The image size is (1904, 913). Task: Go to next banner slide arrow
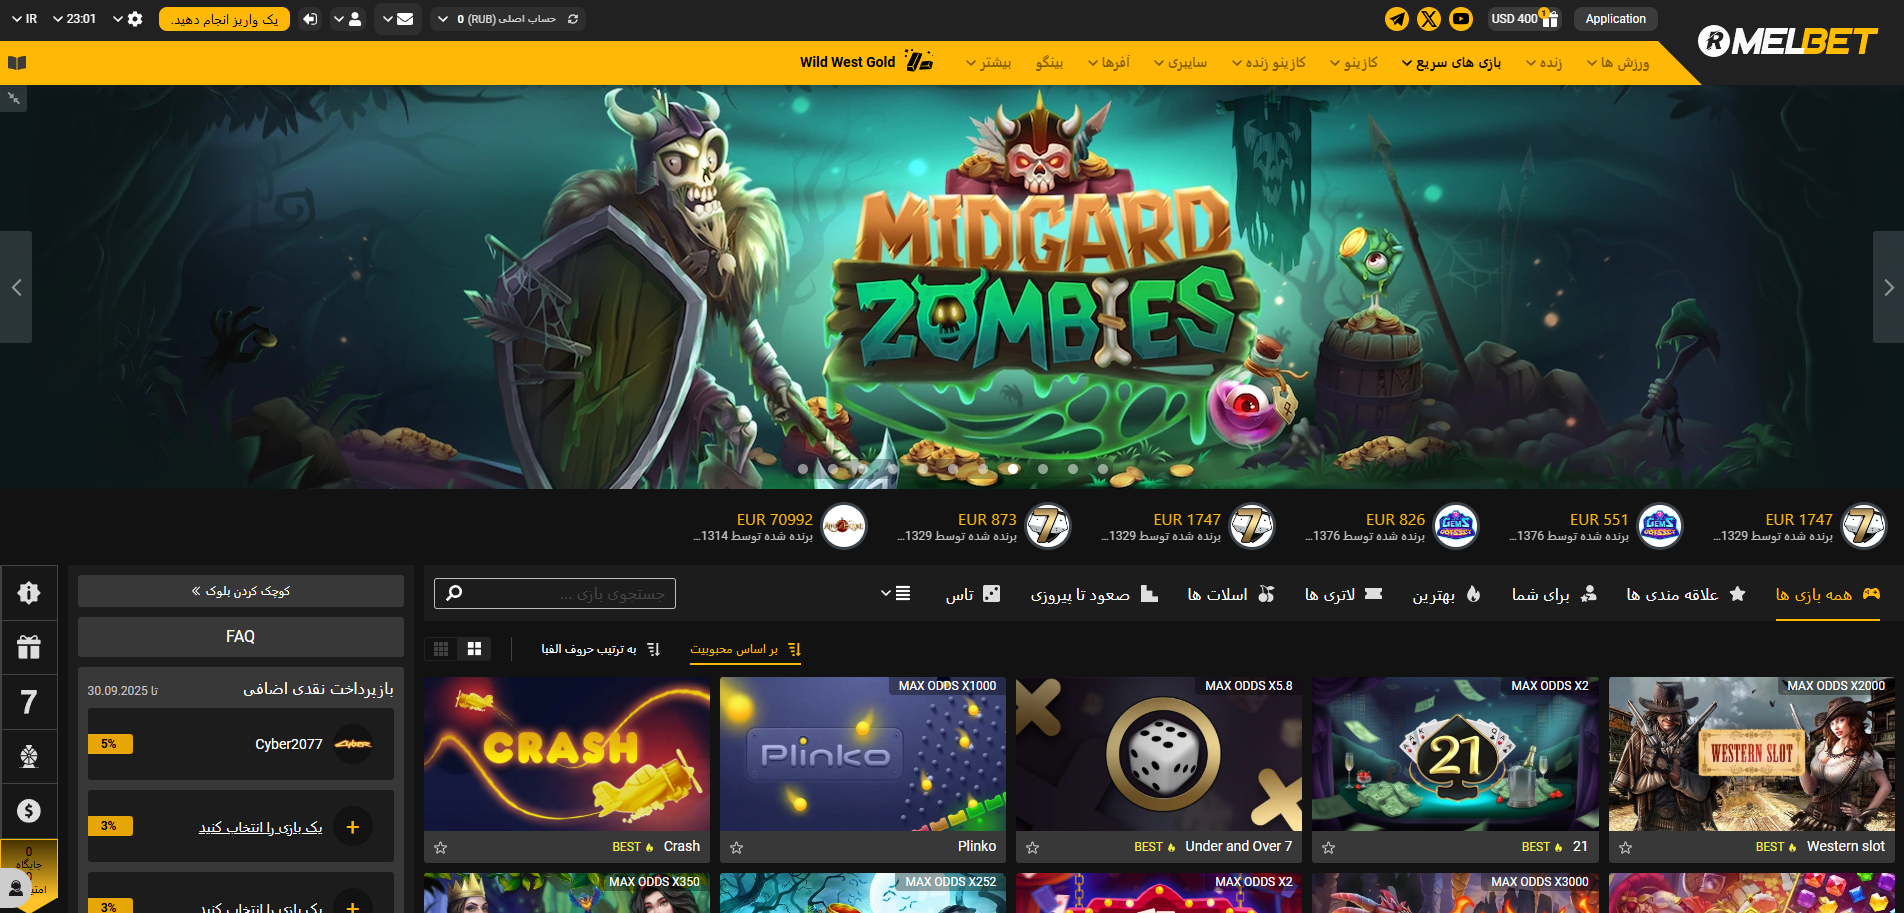pos(1888,287)
